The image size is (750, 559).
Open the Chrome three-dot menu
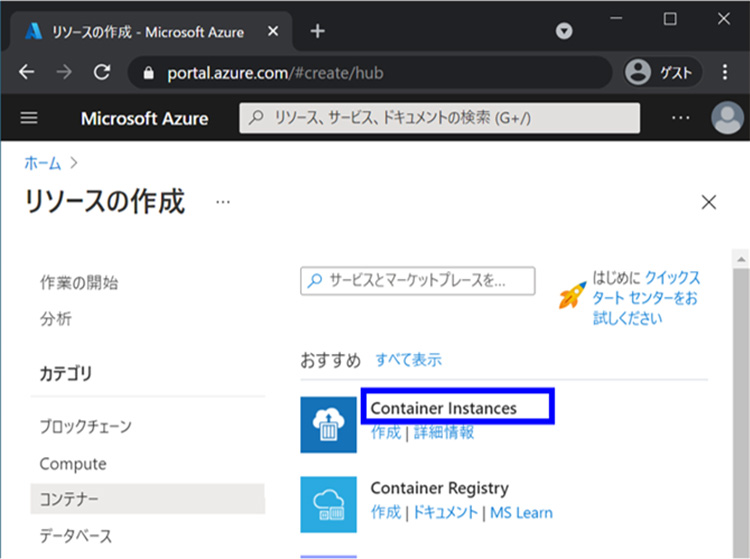pos(725,72)
